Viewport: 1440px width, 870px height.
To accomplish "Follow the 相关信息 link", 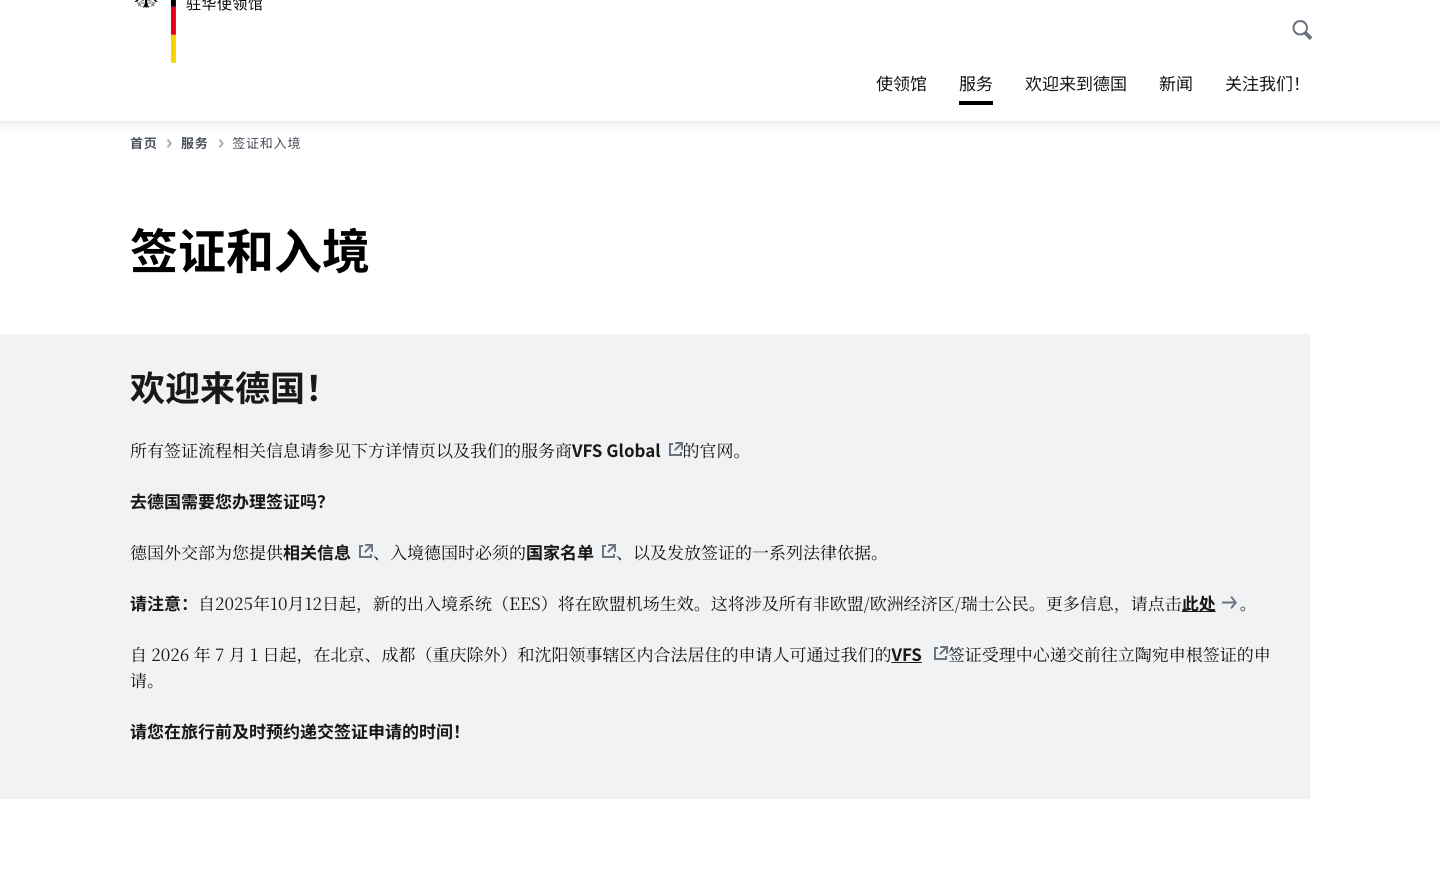I will point(317,552).
